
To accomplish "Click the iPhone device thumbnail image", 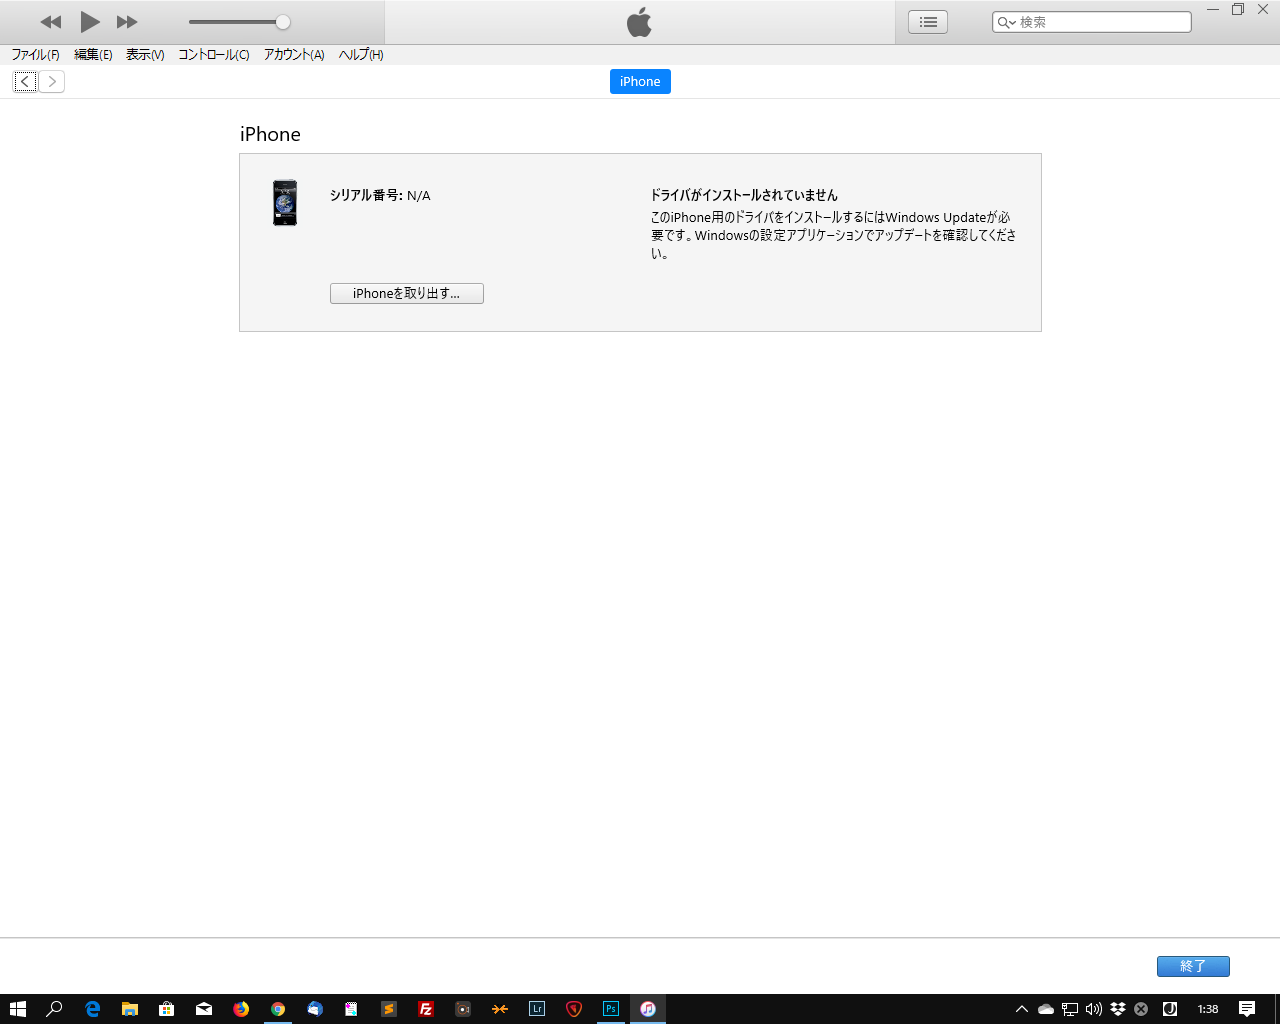I will 285,203.
